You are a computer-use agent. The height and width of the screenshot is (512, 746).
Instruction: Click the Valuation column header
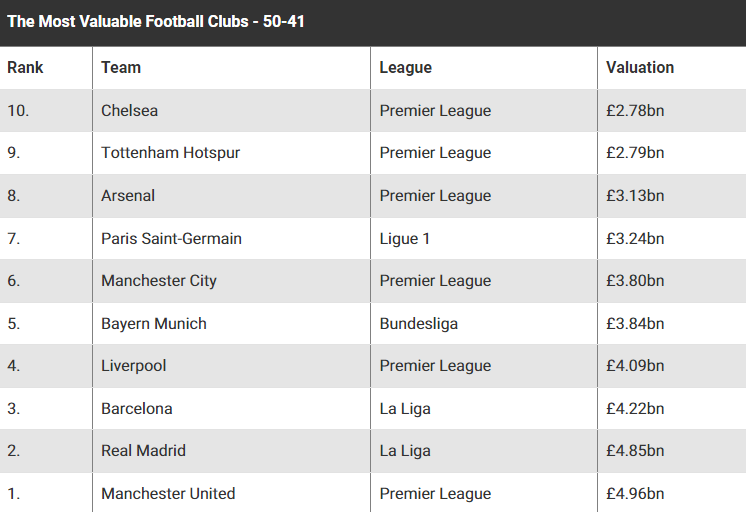coord(640,68)
